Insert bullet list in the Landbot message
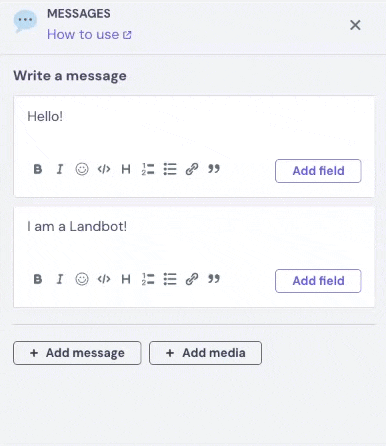This screenshot has width=386, height=446. point(170,279)
